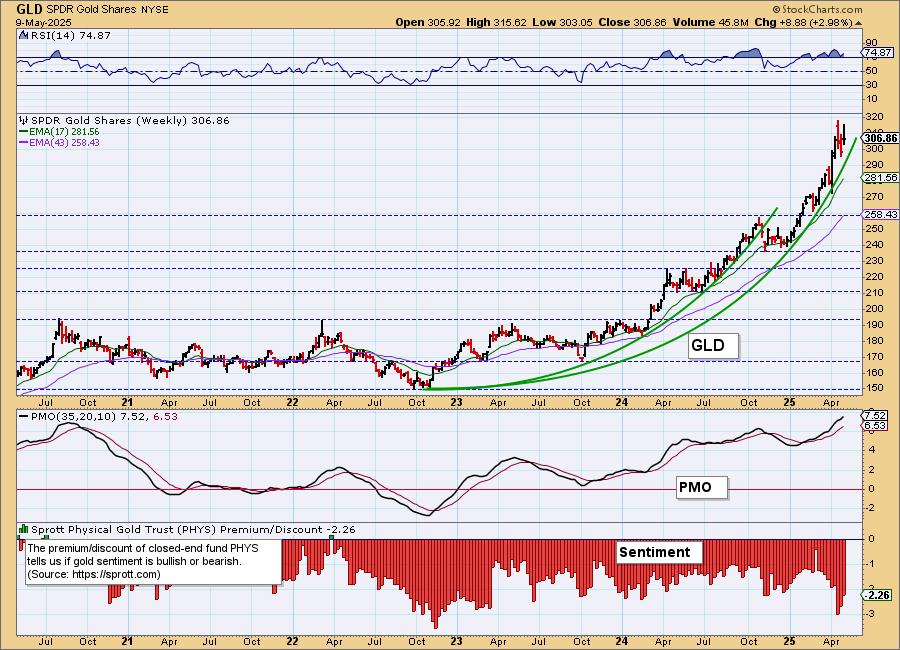Click 'Sprott Physical Gold Trust (PHYS) Premium/Discount' label
This screenshot has height=650, width=900.
177,529
